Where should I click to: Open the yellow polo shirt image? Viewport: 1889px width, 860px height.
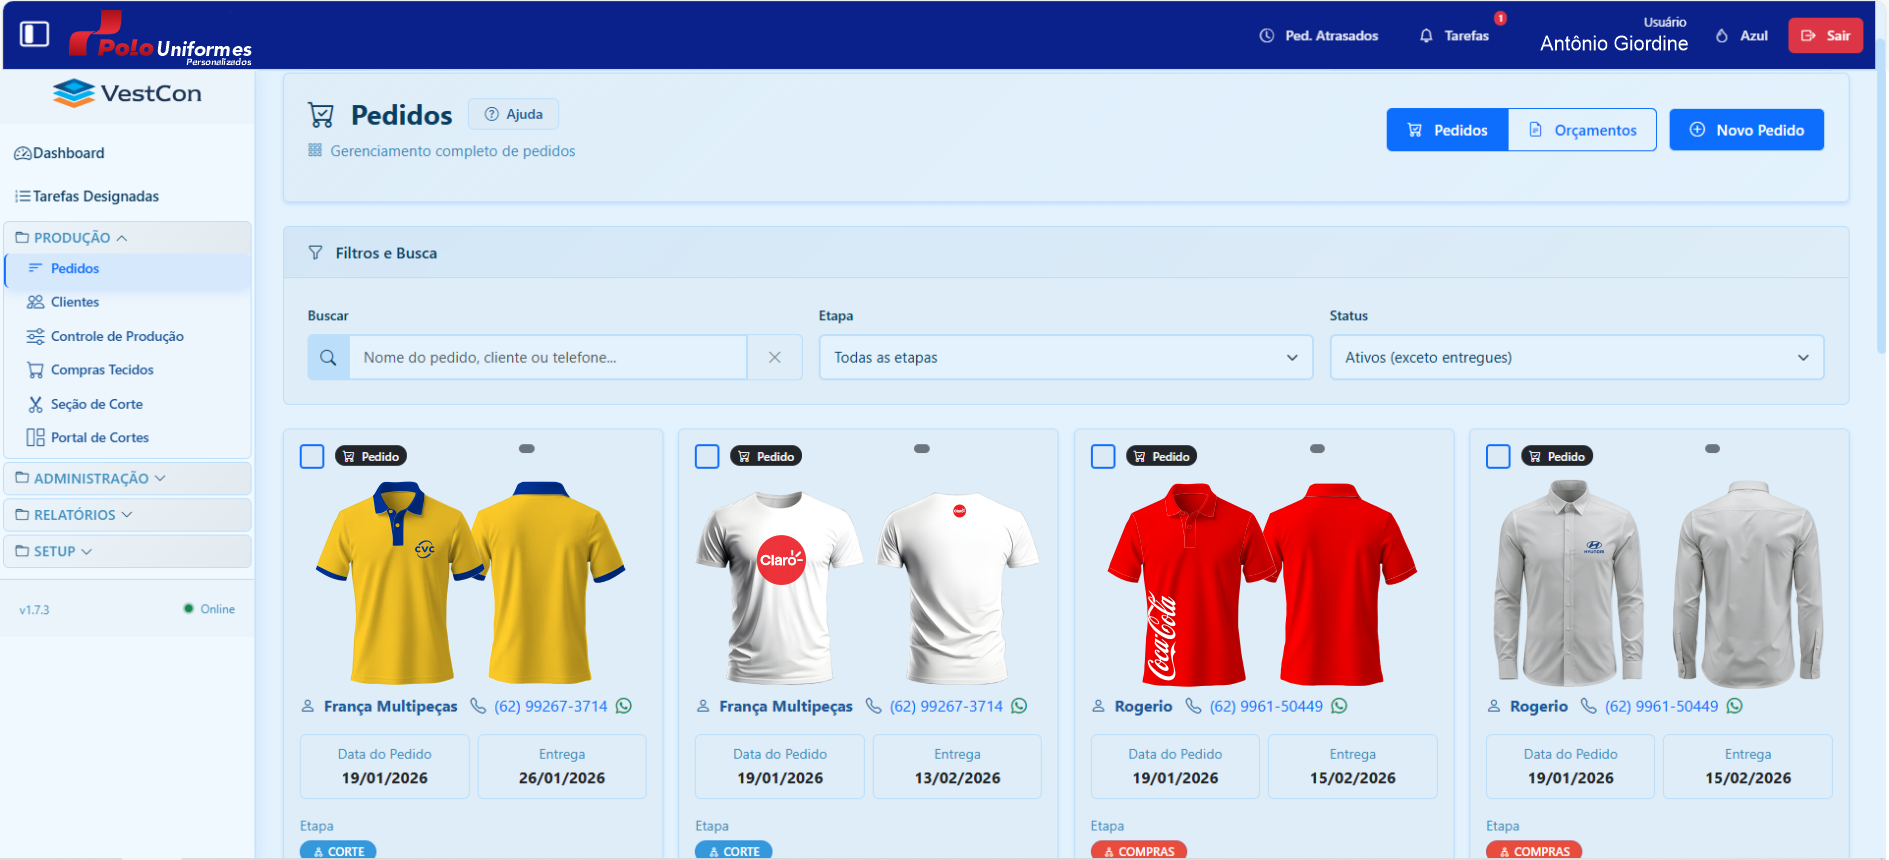click(471, 583)
